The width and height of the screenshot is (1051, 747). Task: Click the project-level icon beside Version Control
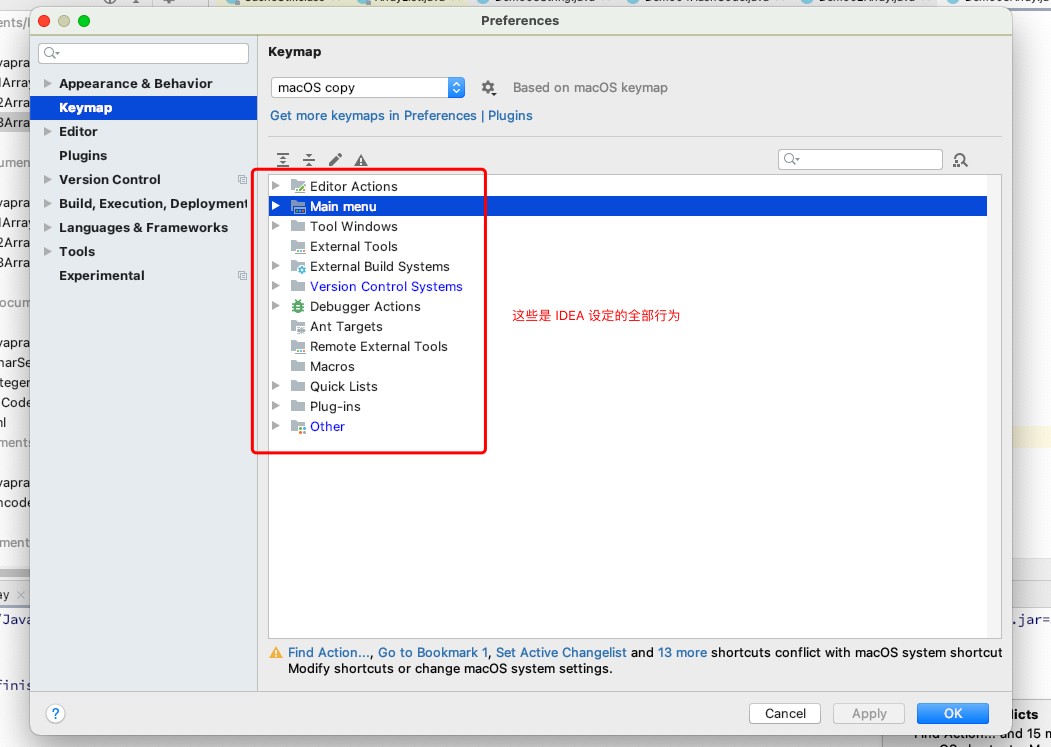242,180
